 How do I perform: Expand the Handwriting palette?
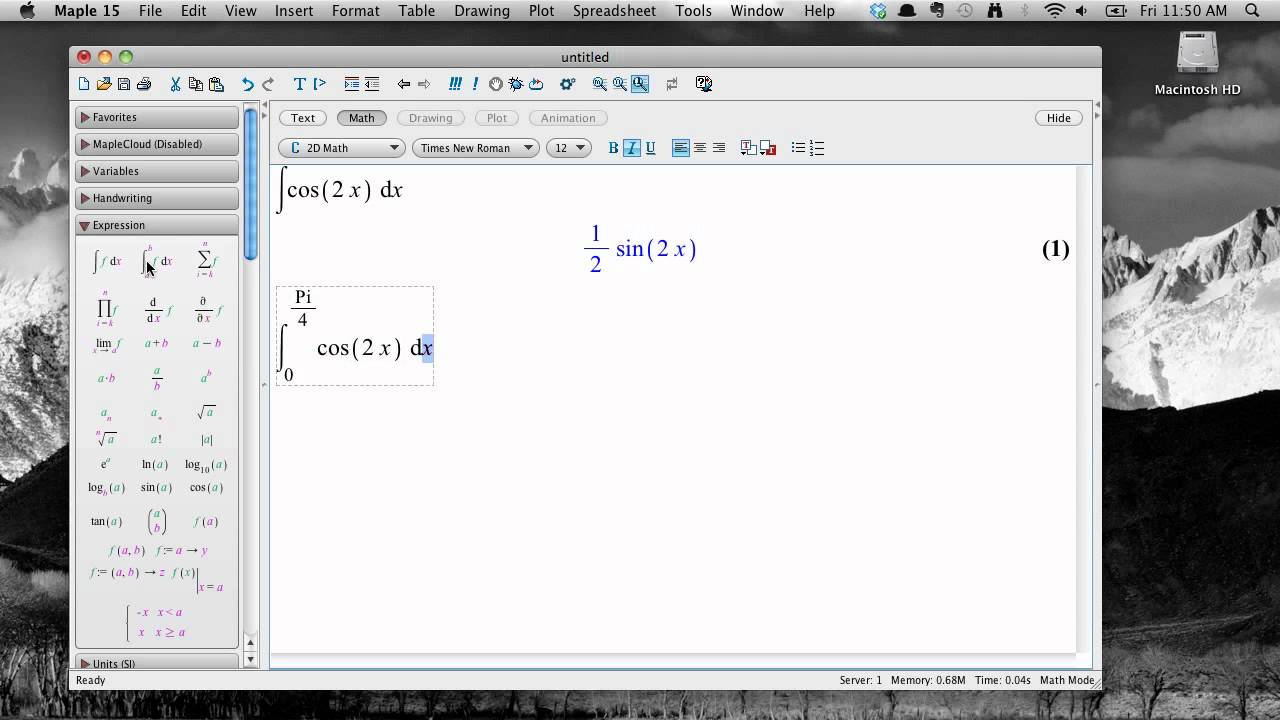pos(157,198)
